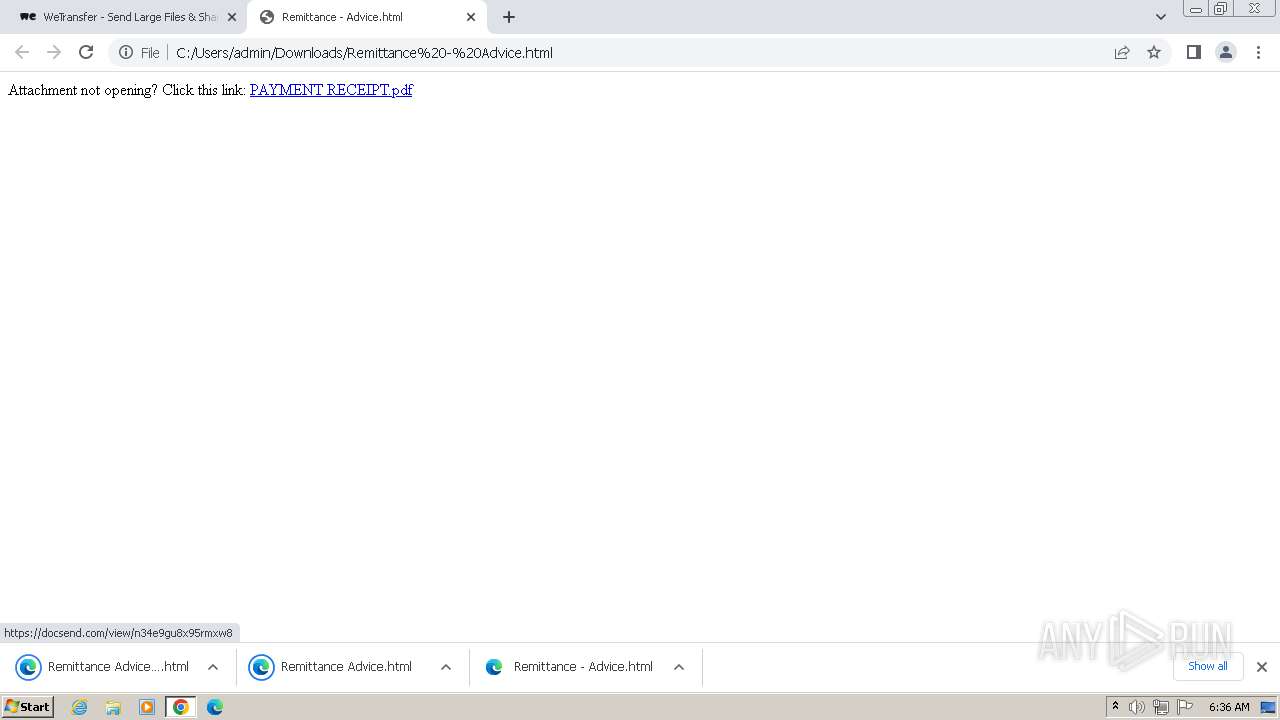Share this page icon in address bar
The width and height of the screenshot is (1280, 720).
pyautogui.click(x=1122, y=53)
